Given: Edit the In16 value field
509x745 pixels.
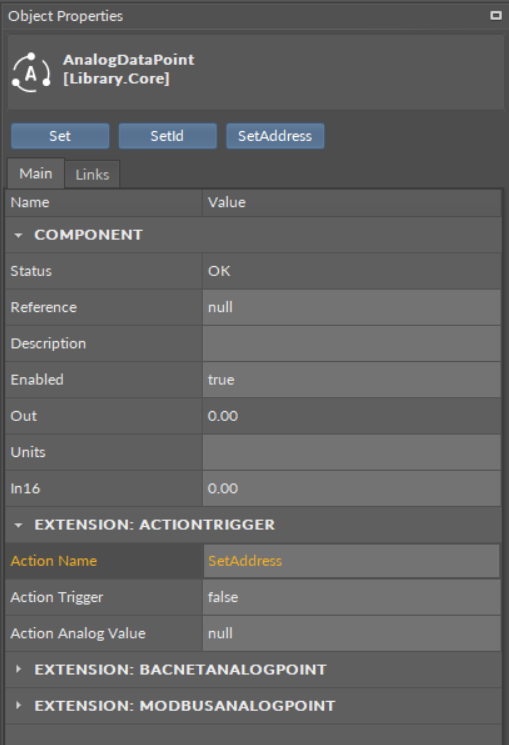Looking at the screenshot, I should pos(352,488).
